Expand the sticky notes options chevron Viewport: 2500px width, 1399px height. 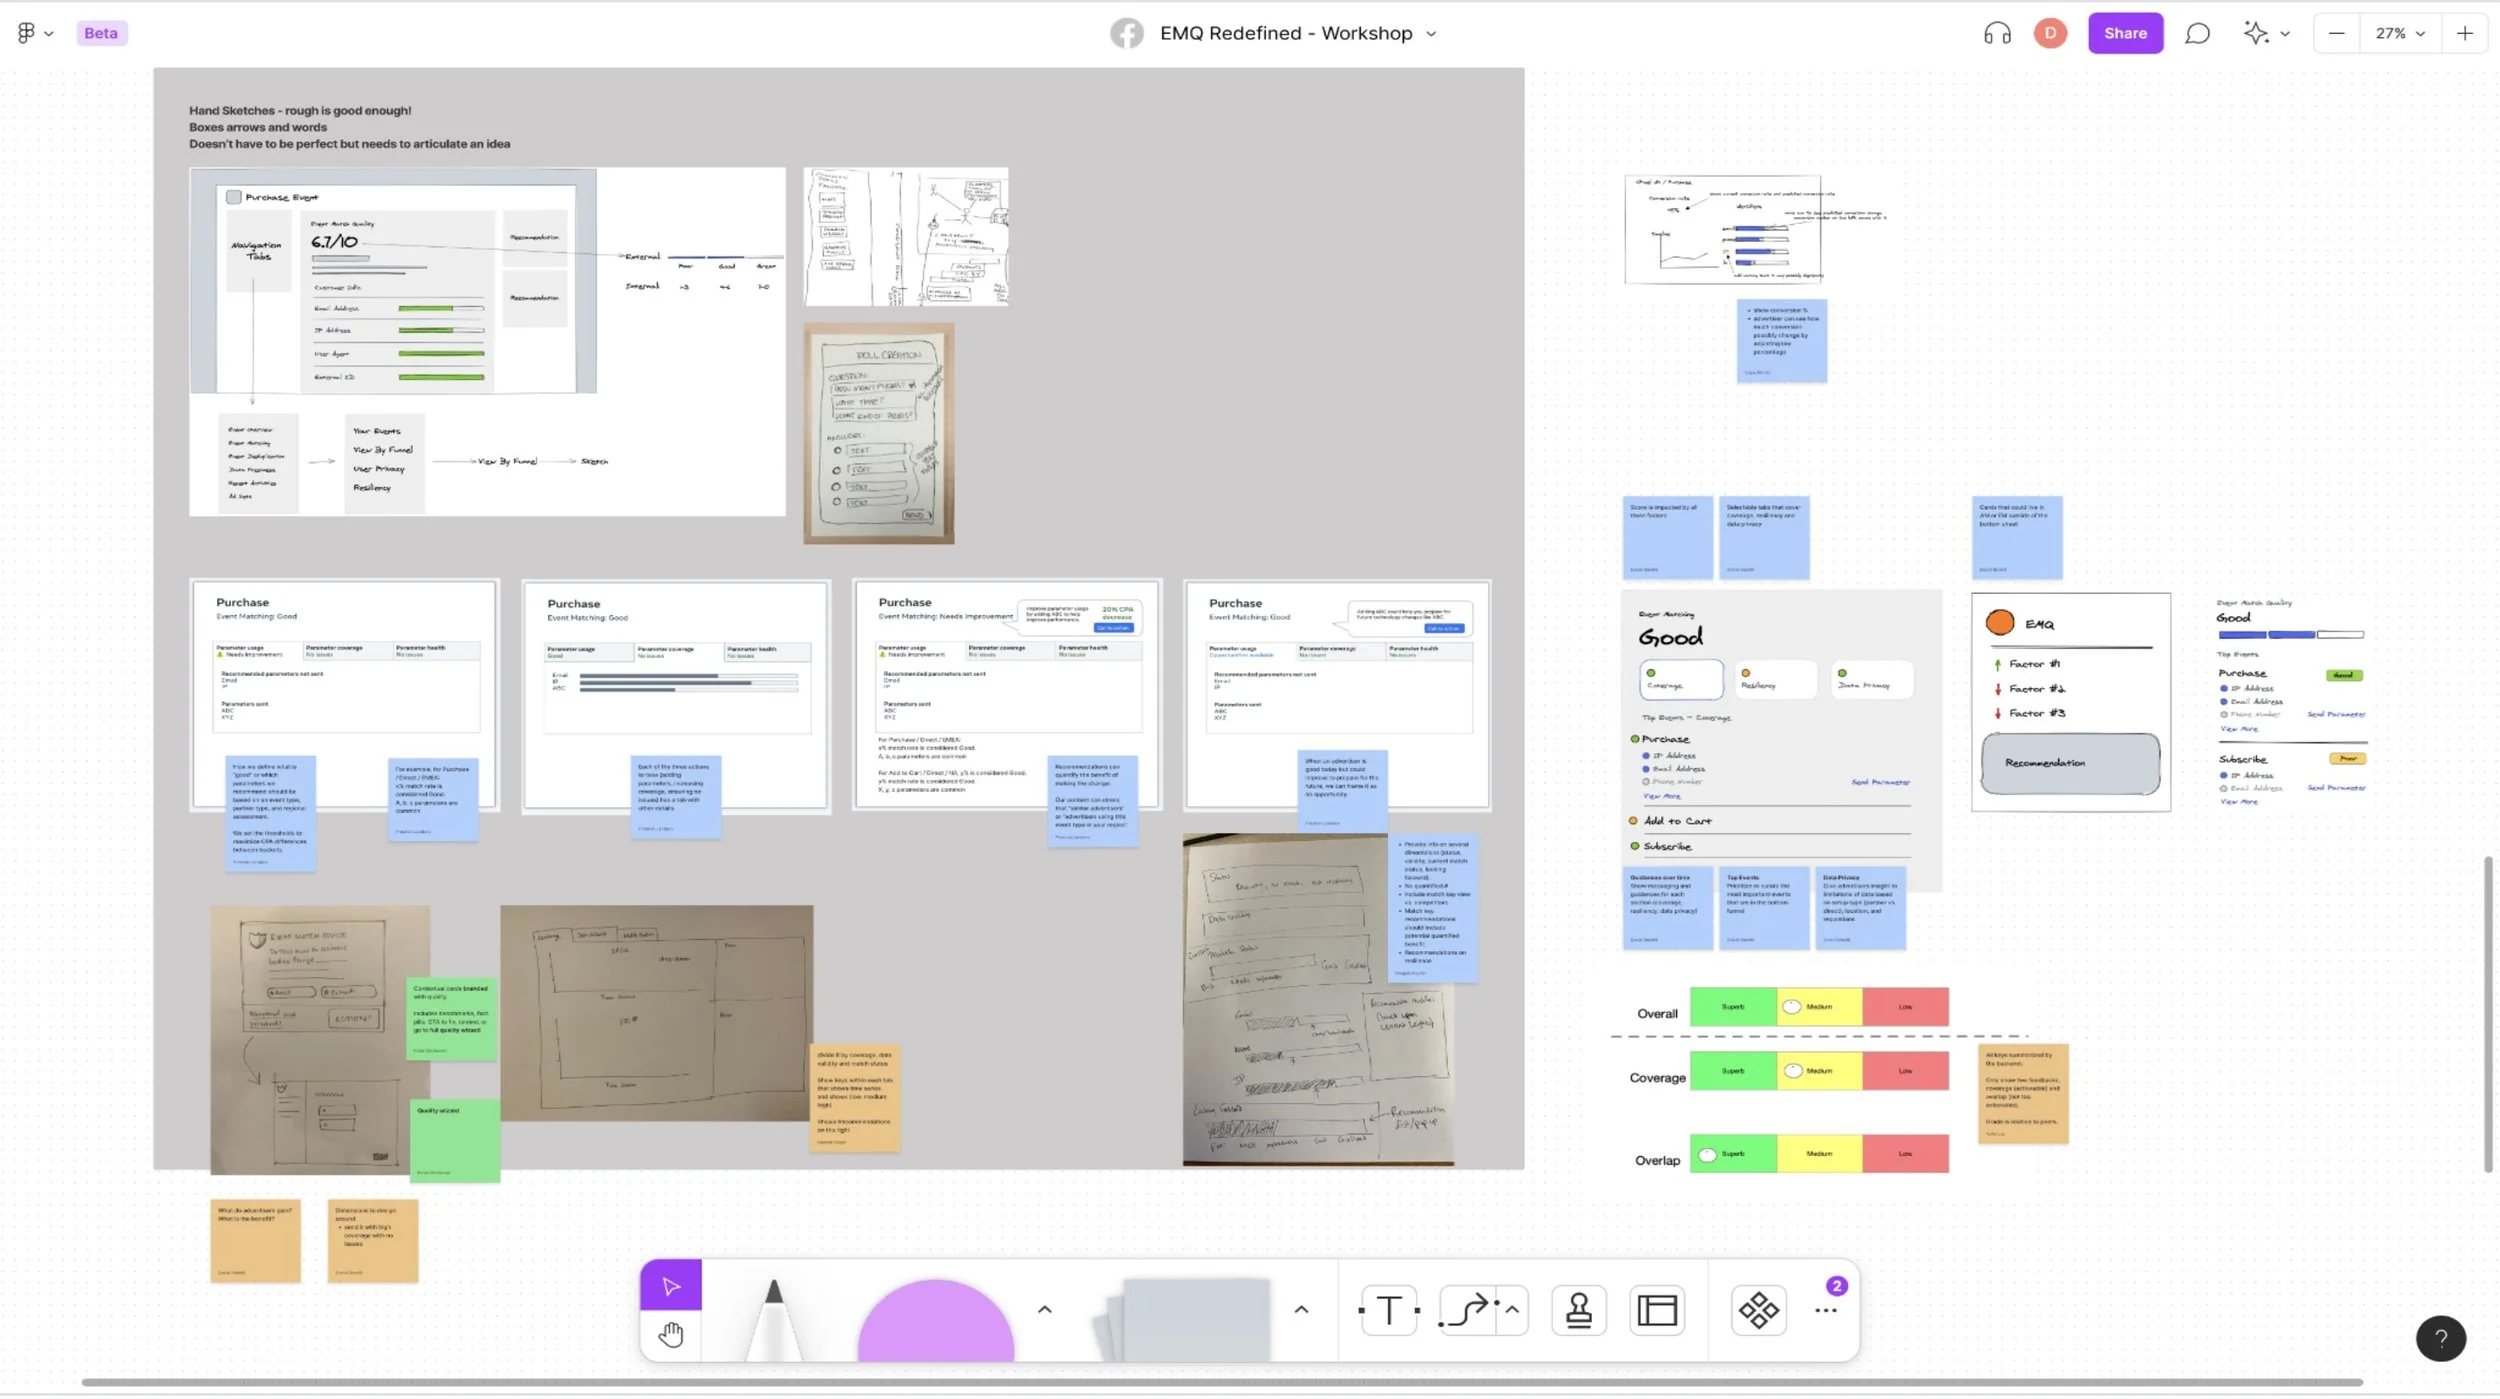(1301, 1310)
